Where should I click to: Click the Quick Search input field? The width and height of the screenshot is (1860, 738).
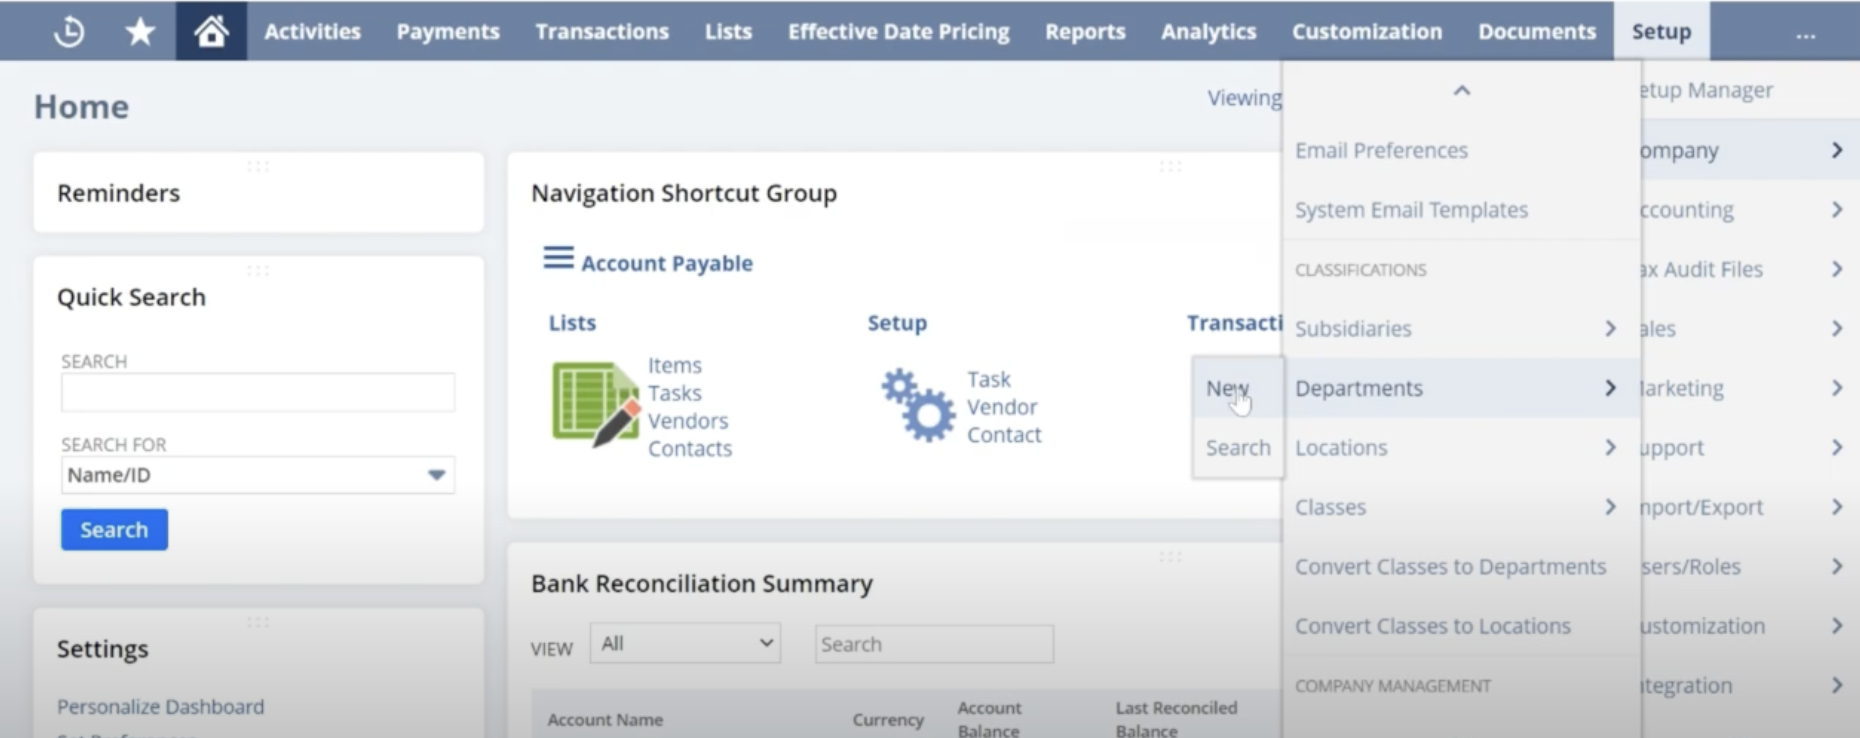[257, 392]
